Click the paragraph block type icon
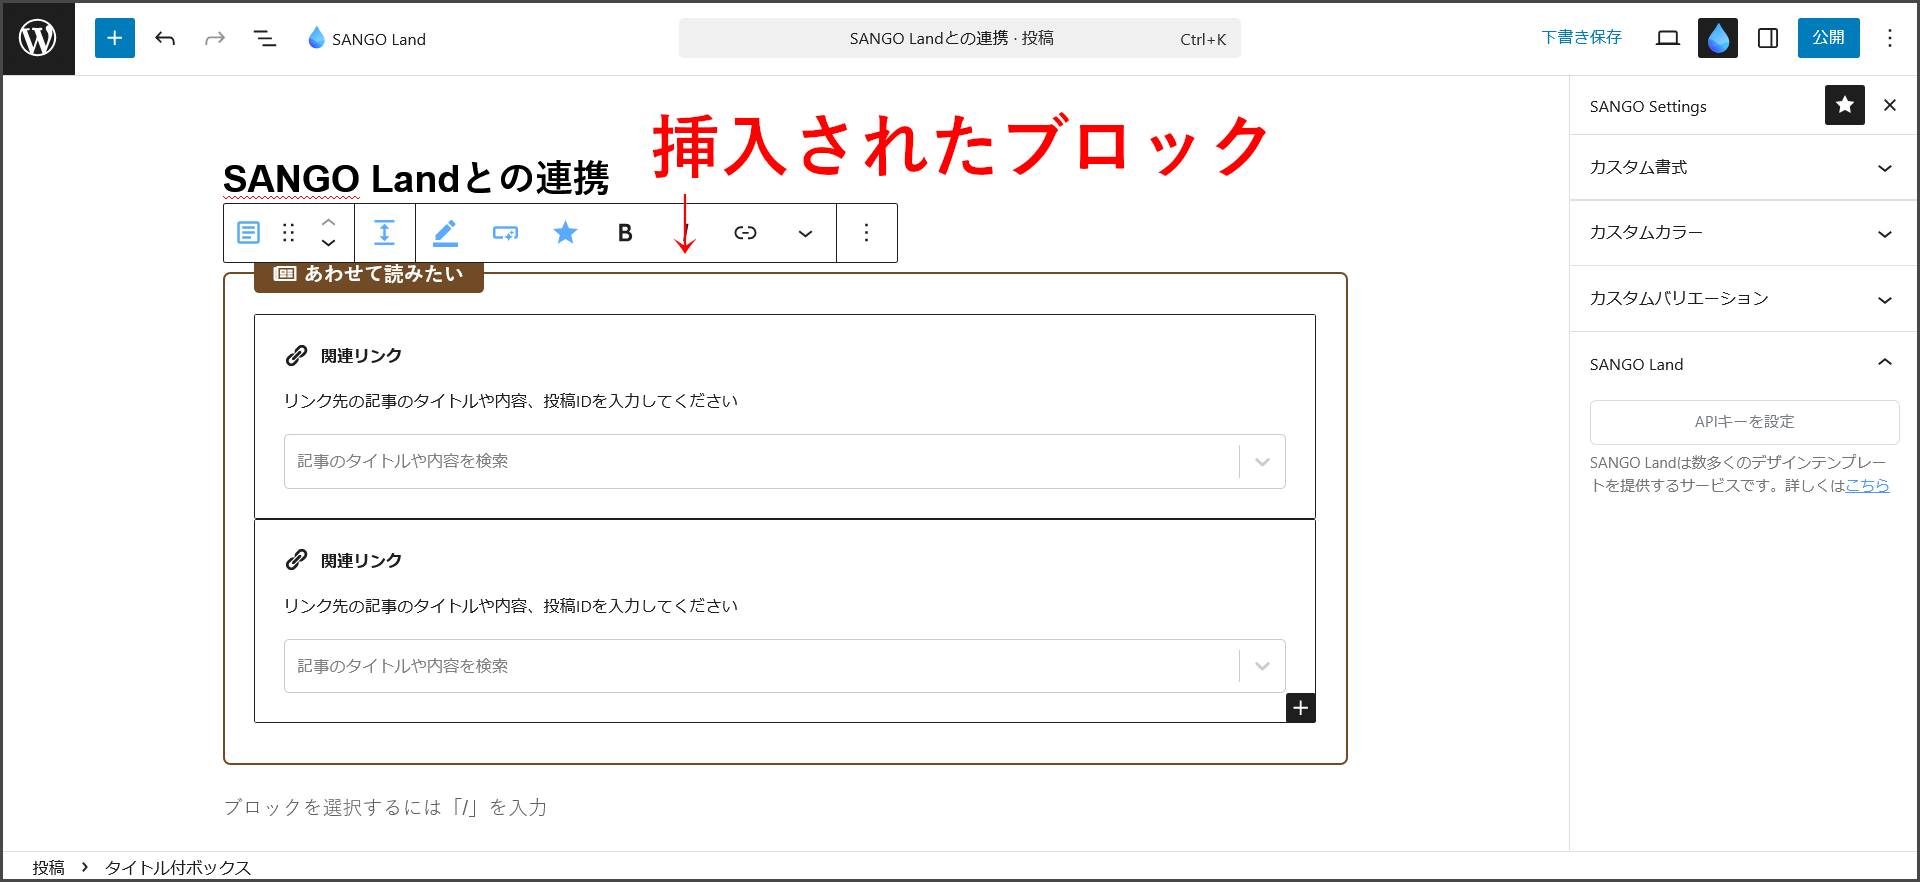The height and width of the screenshot is (882, 1920). click(248, 233)
